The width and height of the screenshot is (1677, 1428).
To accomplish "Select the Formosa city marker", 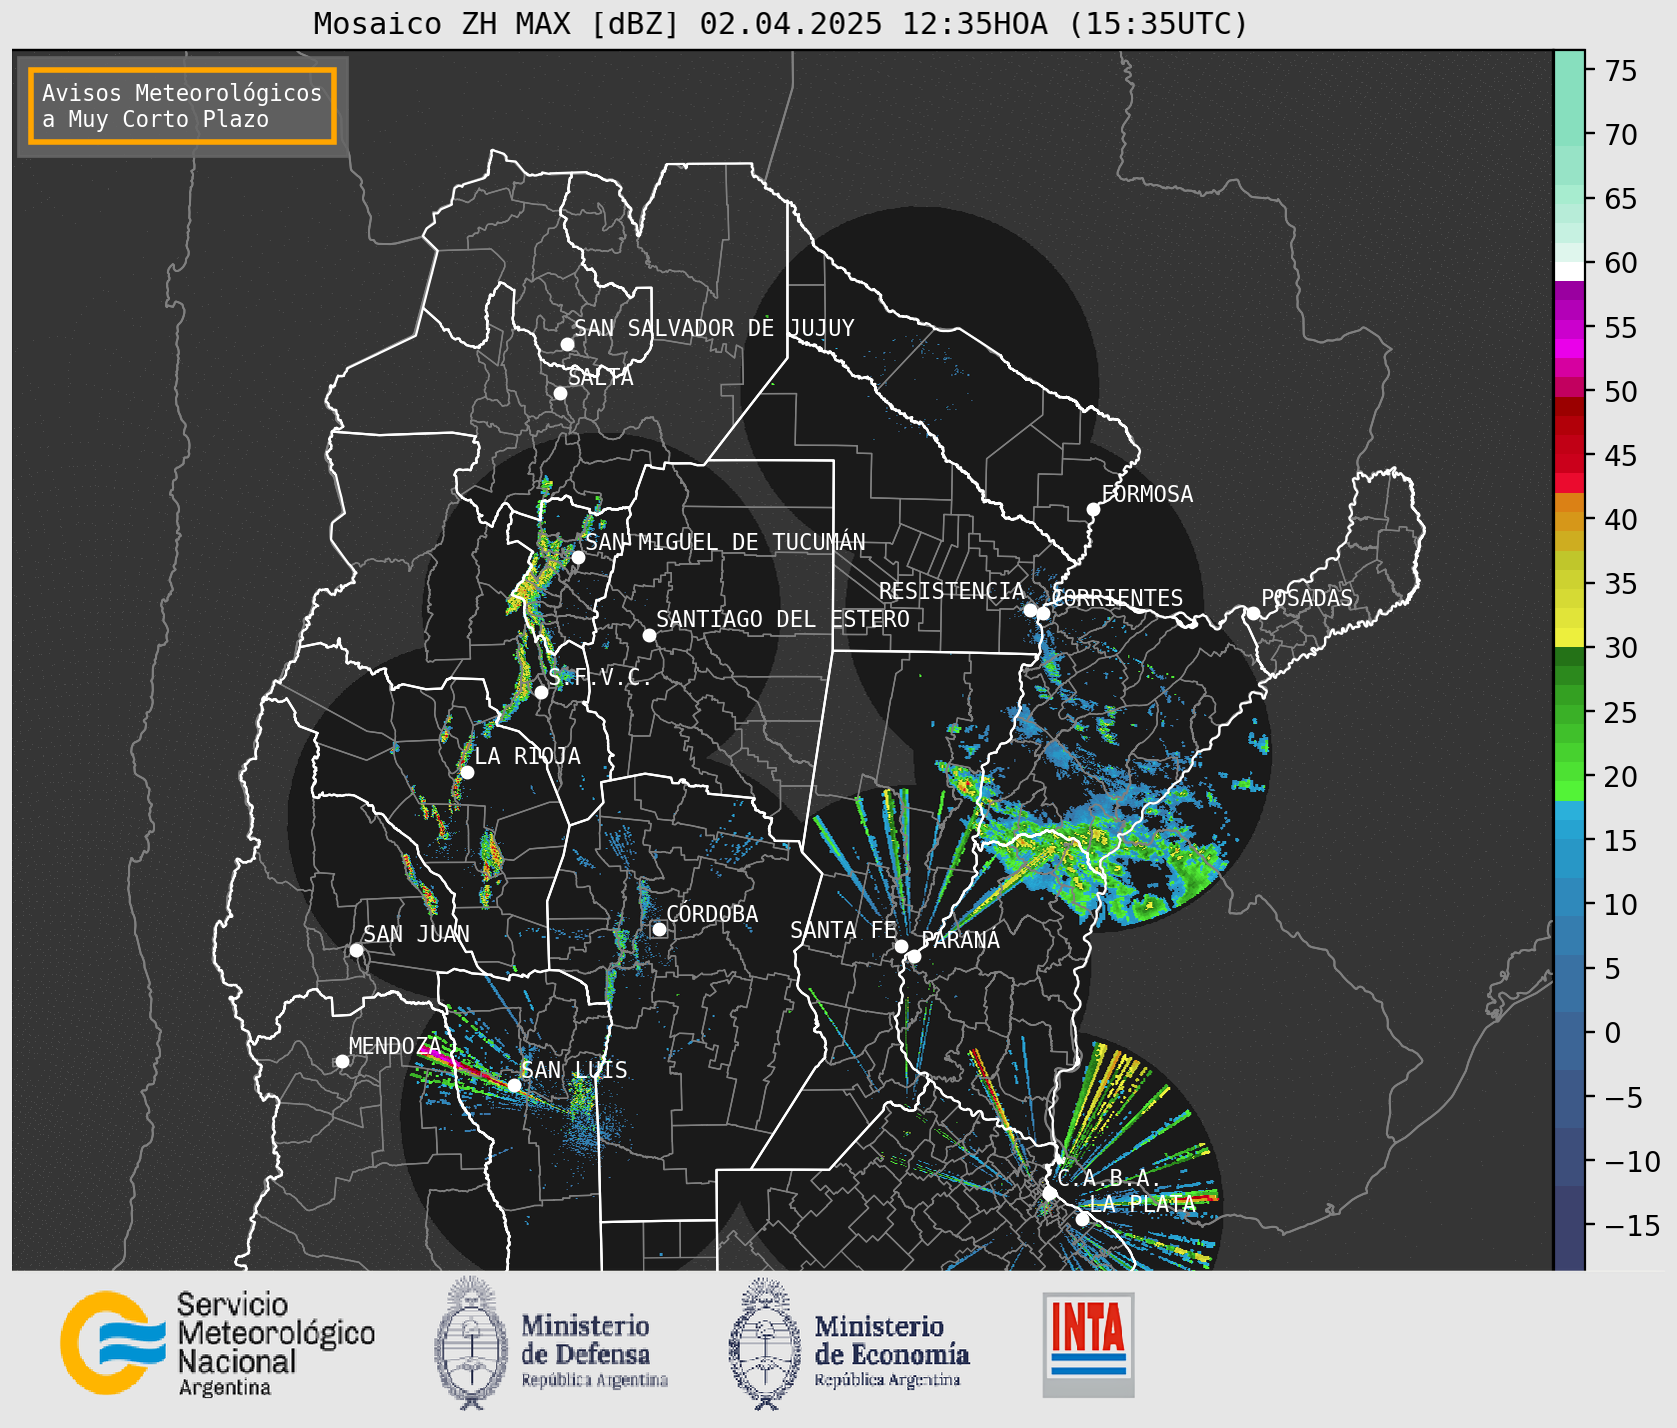I will [1094, 509].
